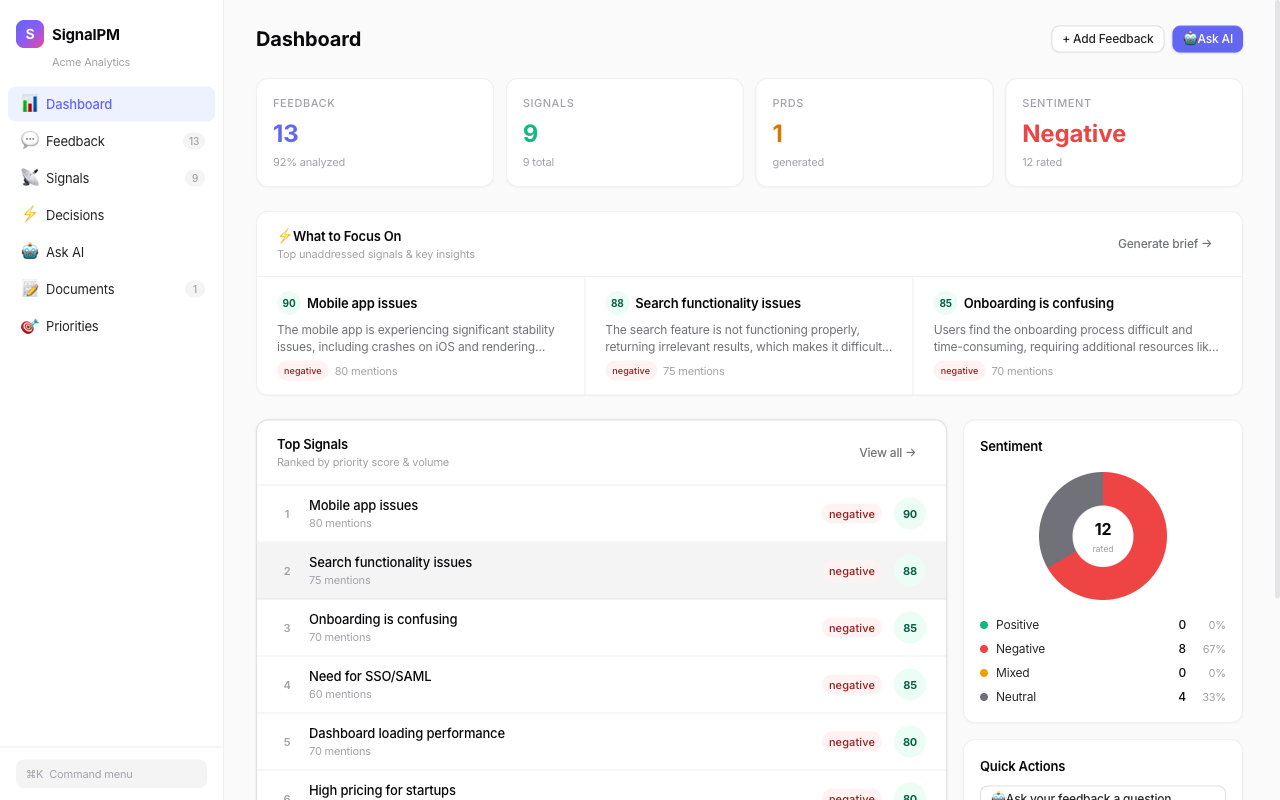This screenshot has width=1280, height=800.
Task: Click the lightning icon beside What to Focus On
Action: [283, 236]
